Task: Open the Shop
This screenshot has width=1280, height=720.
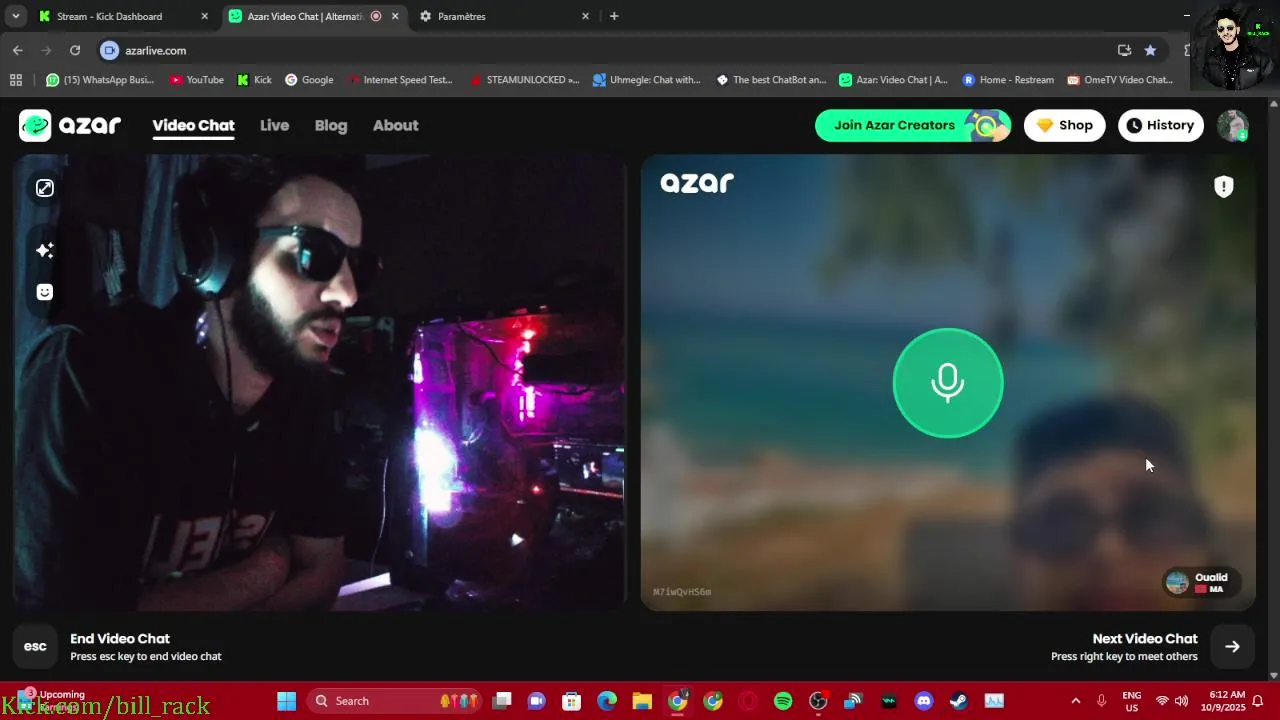Action: point(1064,125)
